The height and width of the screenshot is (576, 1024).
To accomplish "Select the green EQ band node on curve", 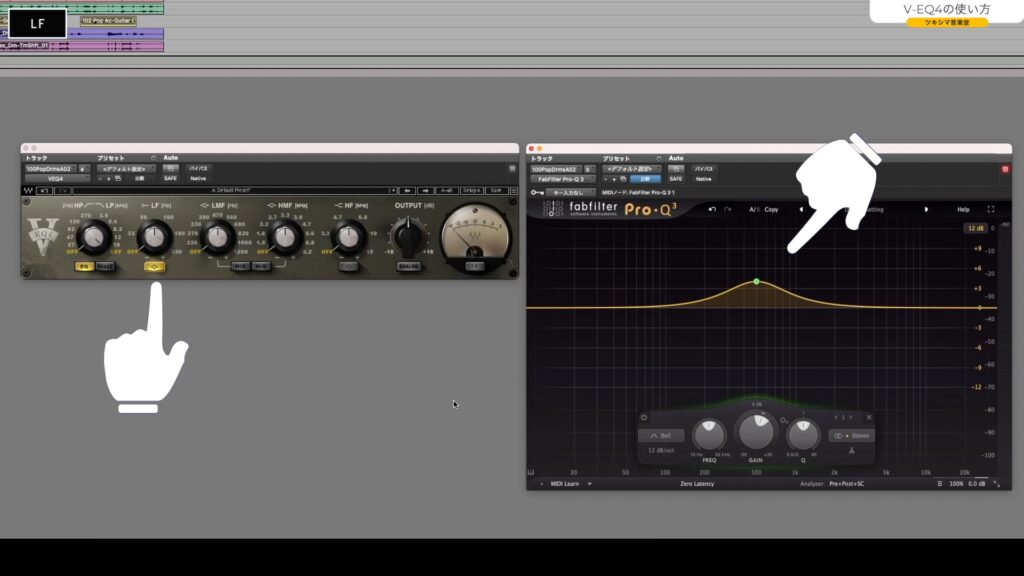I will tap(756, 281).
